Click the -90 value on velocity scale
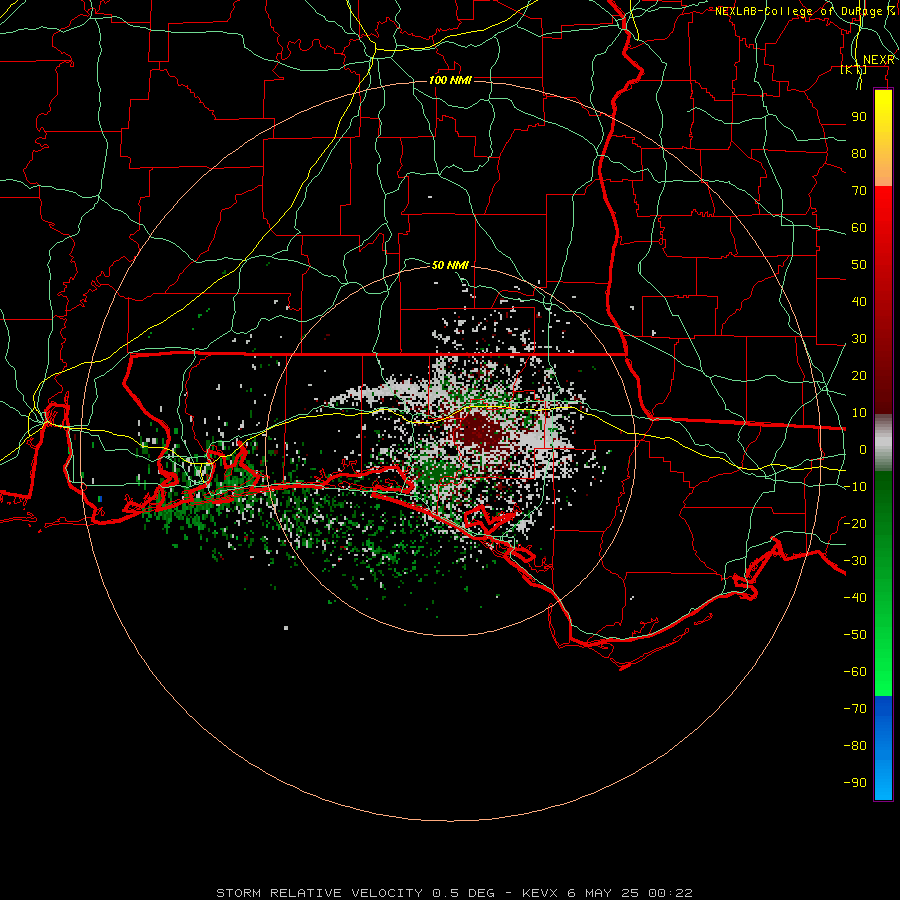 coord(855,783)
